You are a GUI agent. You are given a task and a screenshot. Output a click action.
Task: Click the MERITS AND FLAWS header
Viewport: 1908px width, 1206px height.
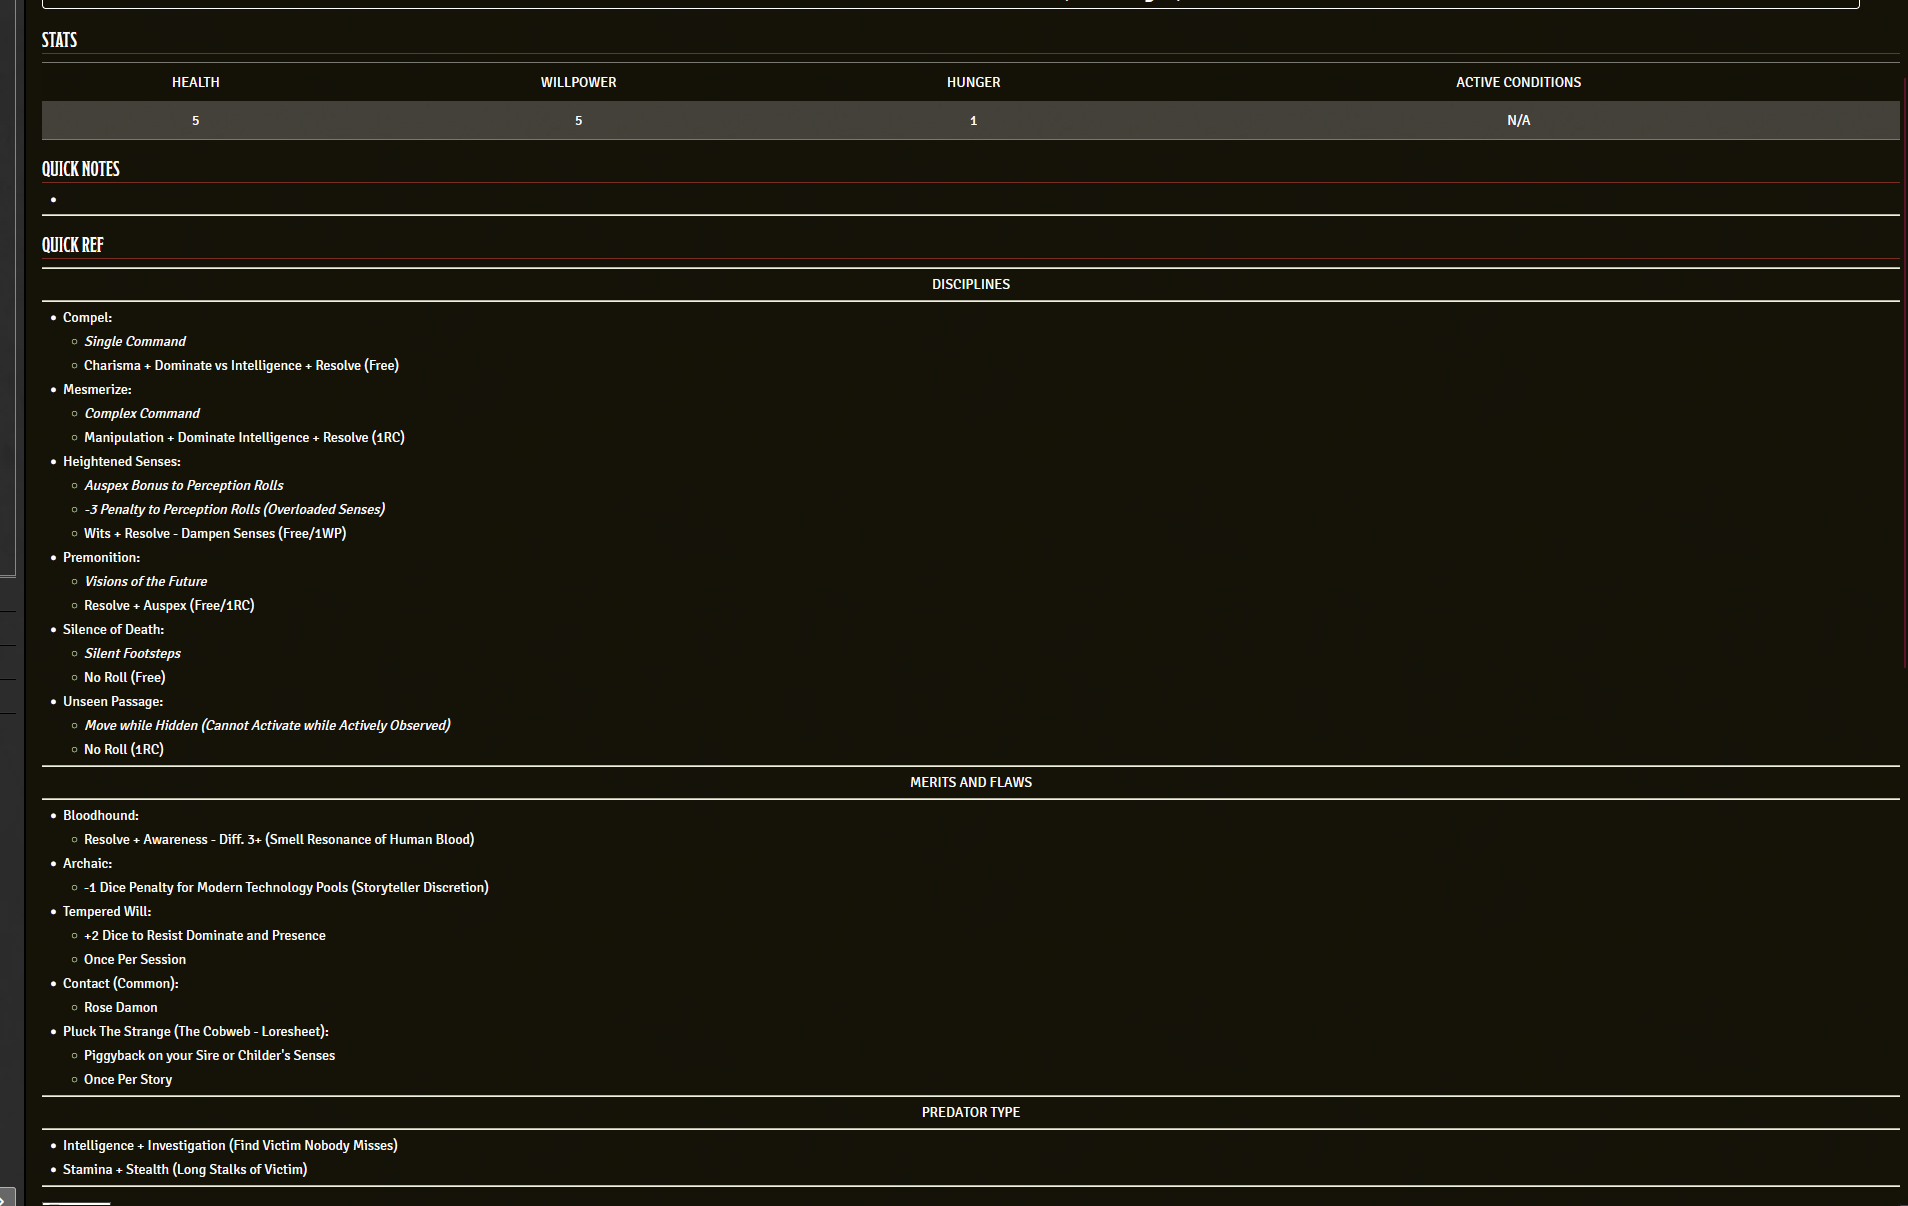(970, 783)
